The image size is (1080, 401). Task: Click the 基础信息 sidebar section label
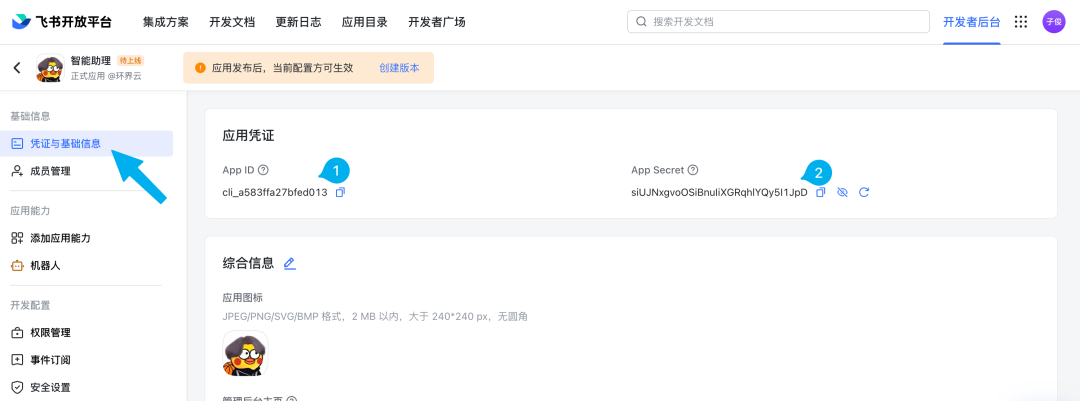pyautogui.click(x=30, y=116)
